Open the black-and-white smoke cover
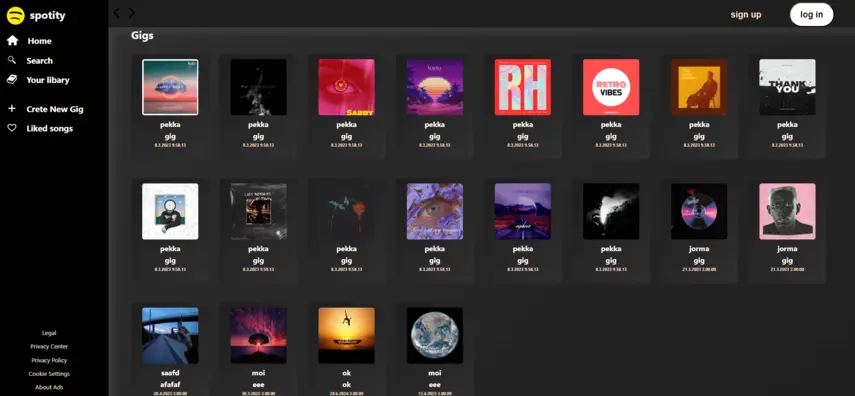The width and height of the screenshot is (855, 396). pos(611,211)
